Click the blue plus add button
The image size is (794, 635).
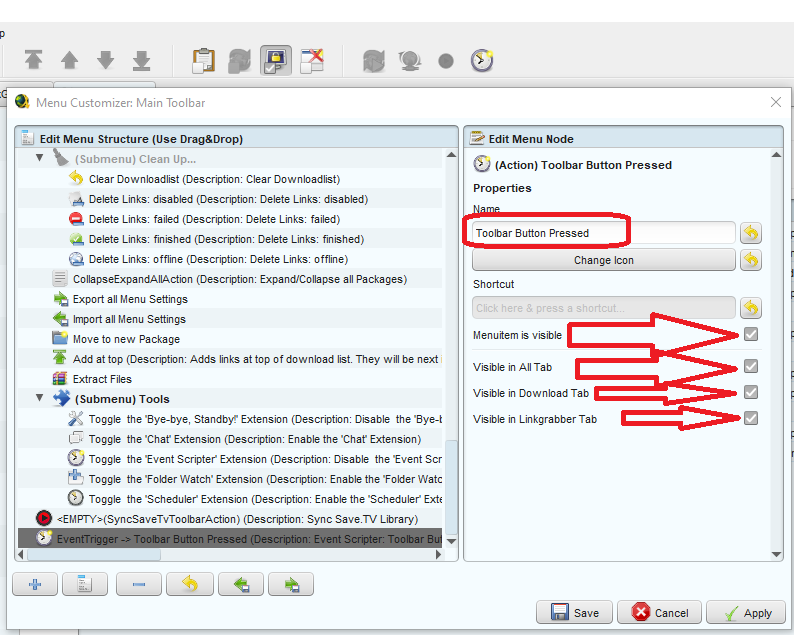(37, 584)
